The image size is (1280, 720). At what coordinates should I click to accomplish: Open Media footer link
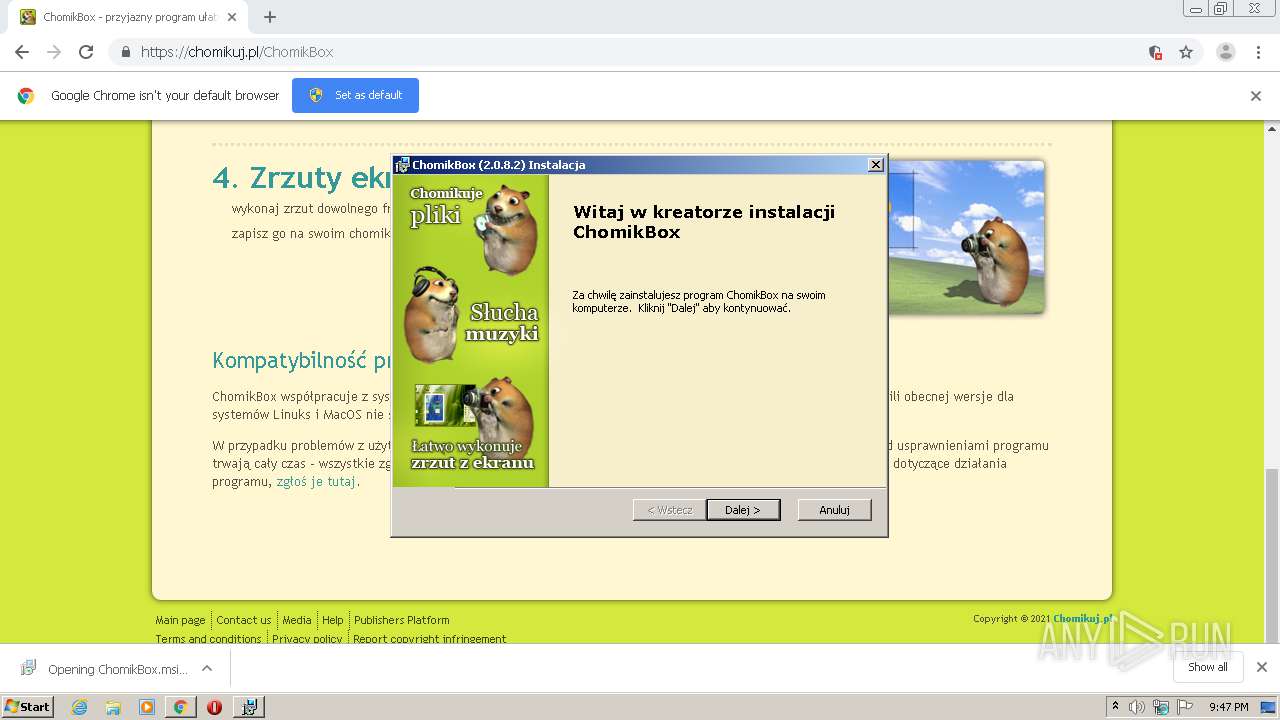[297, 620]
